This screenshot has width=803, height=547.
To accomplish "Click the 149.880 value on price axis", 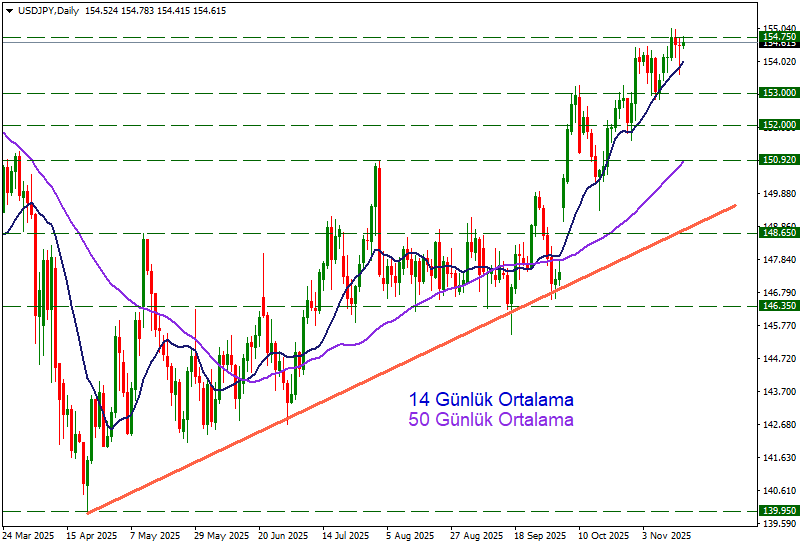I will 779,194.
